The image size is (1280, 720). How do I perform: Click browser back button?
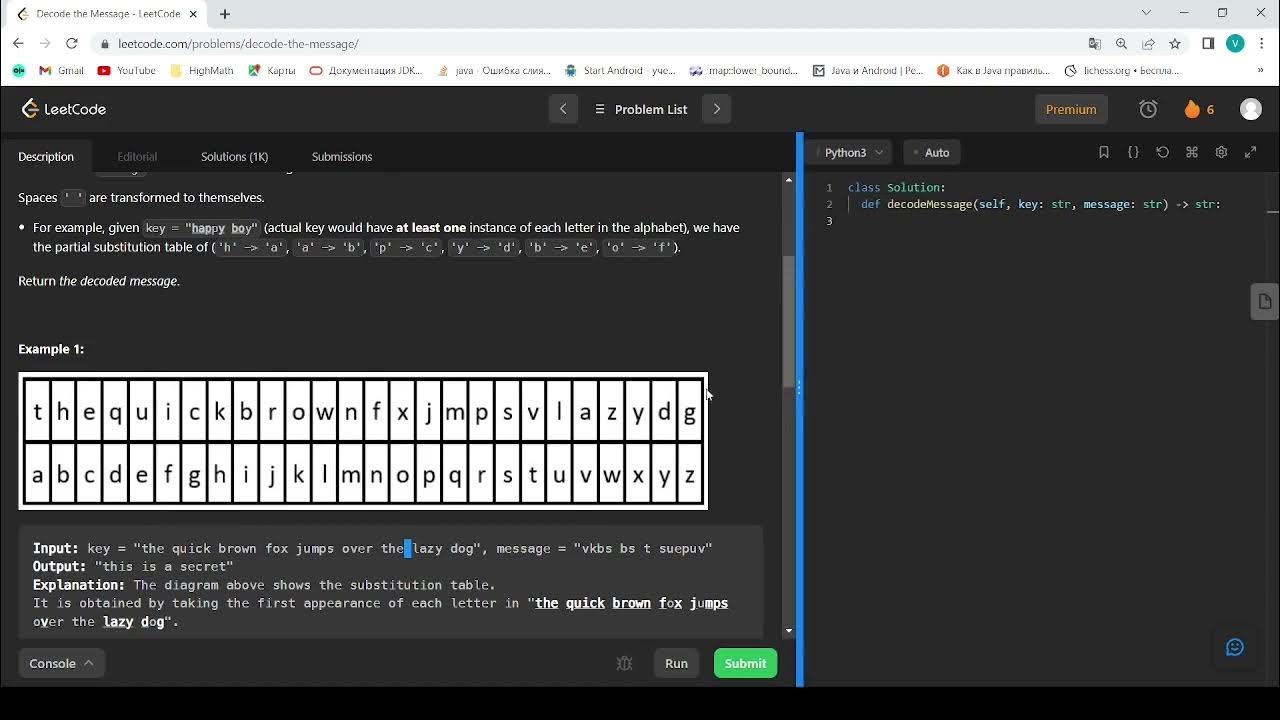coord(18,43)
